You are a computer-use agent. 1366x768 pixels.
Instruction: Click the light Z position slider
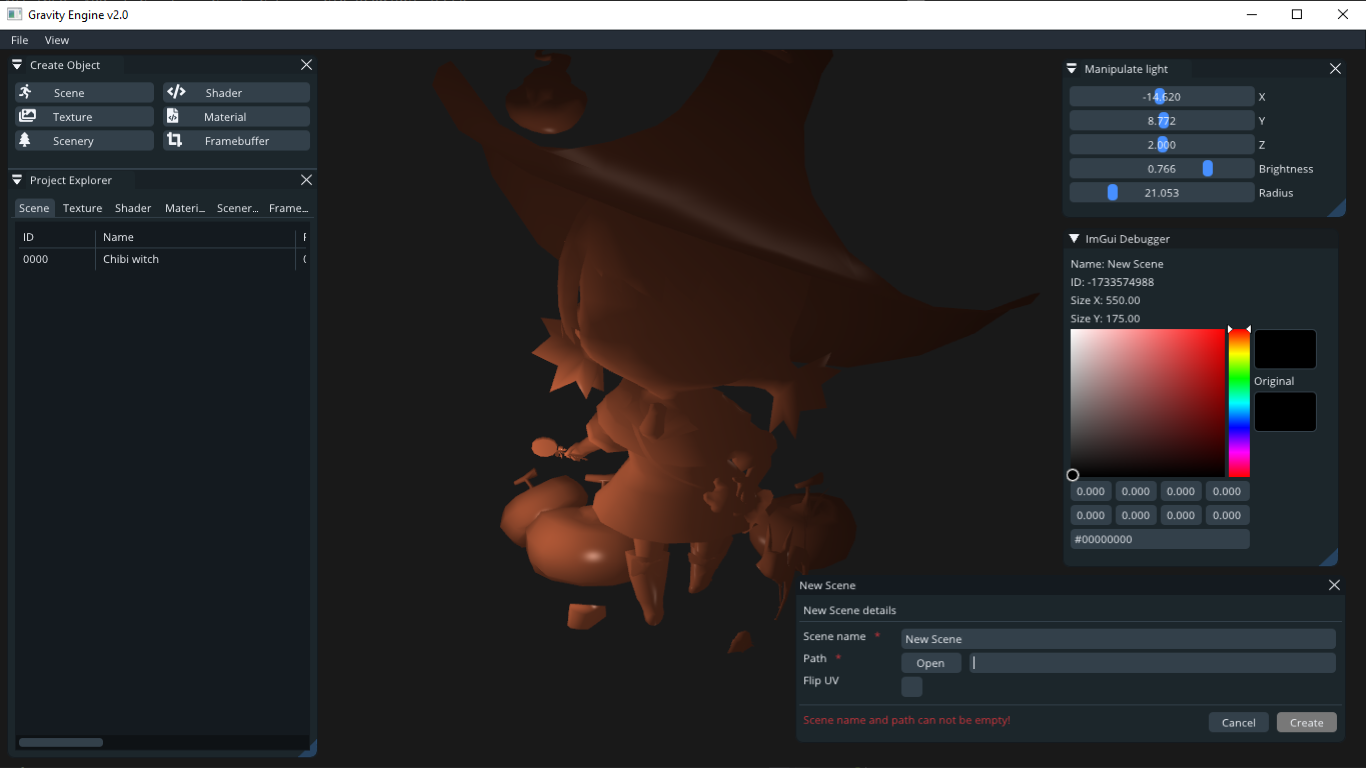[1161, 144]
